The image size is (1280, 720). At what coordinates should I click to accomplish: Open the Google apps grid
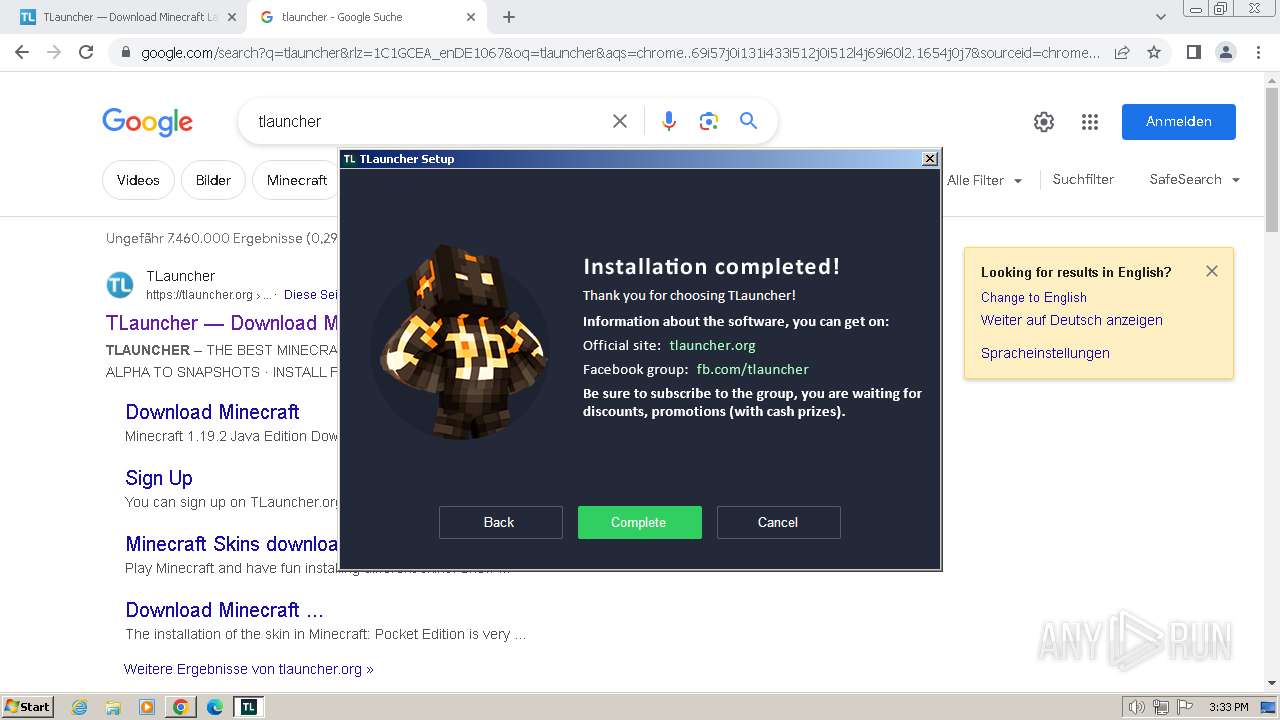point(1090,122)
